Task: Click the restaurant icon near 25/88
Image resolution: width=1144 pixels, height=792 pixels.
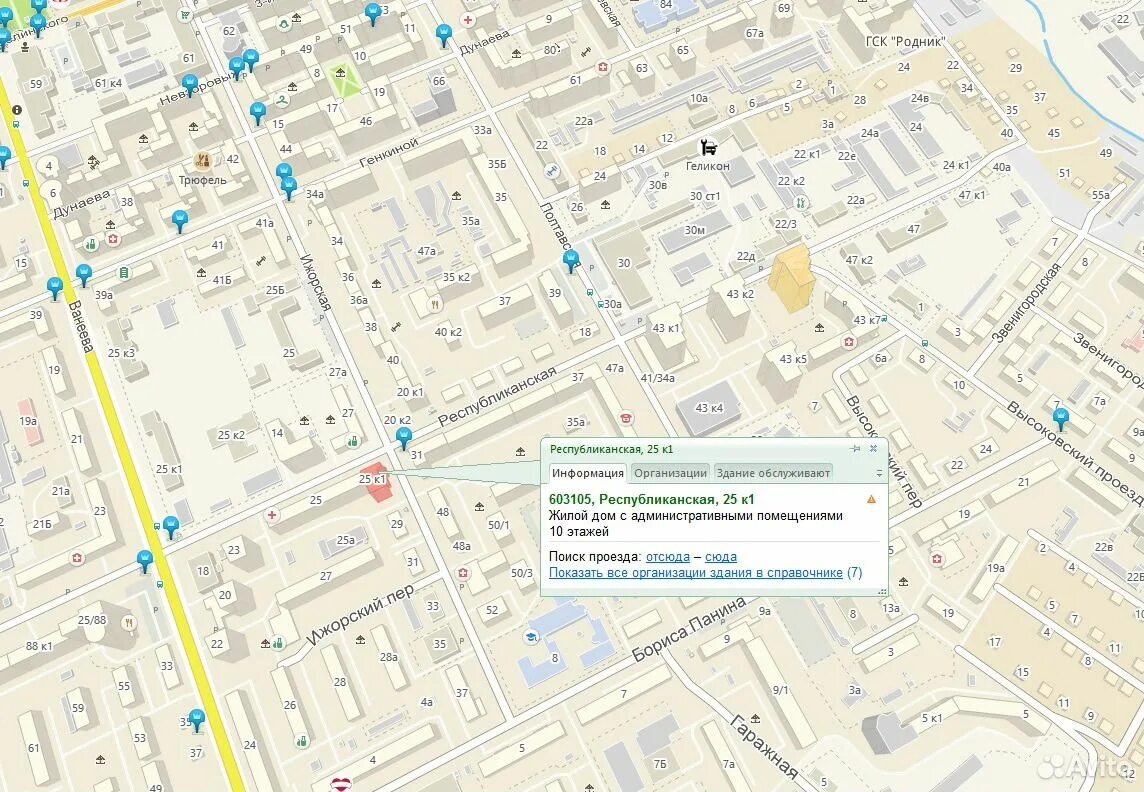Action: [x=129, y=622]
